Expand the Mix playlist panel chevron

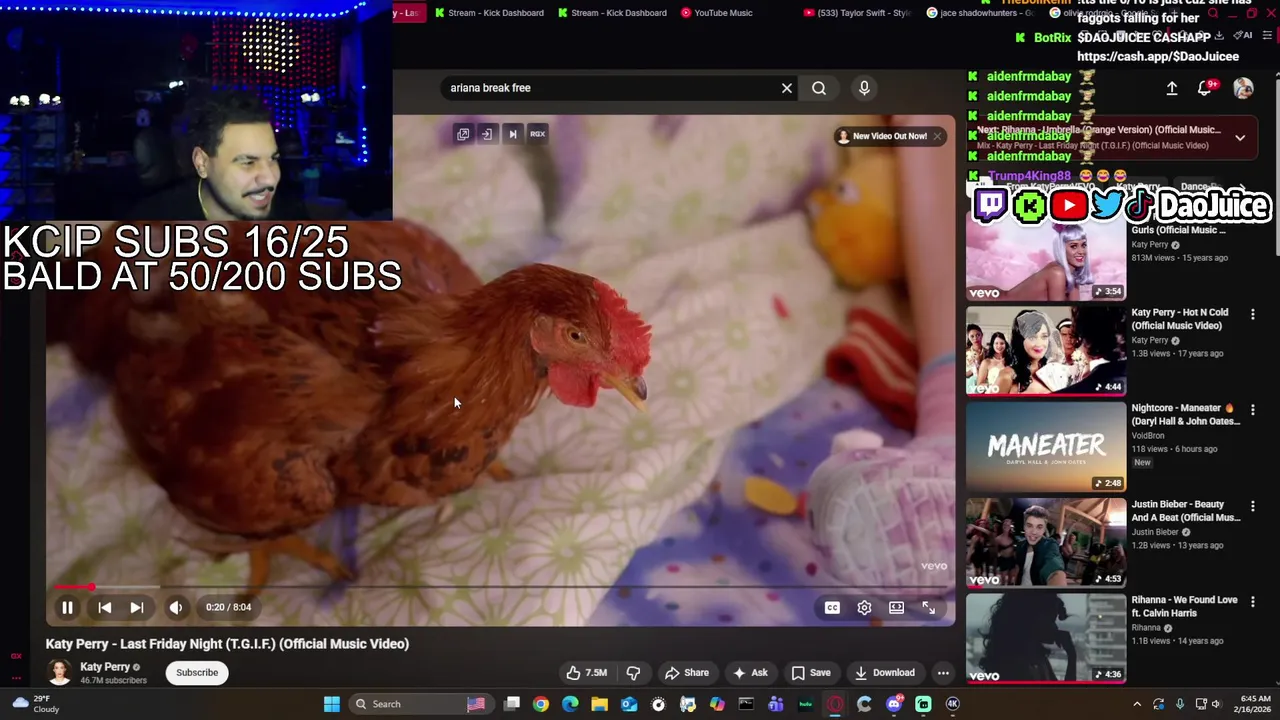[1240, 138]
